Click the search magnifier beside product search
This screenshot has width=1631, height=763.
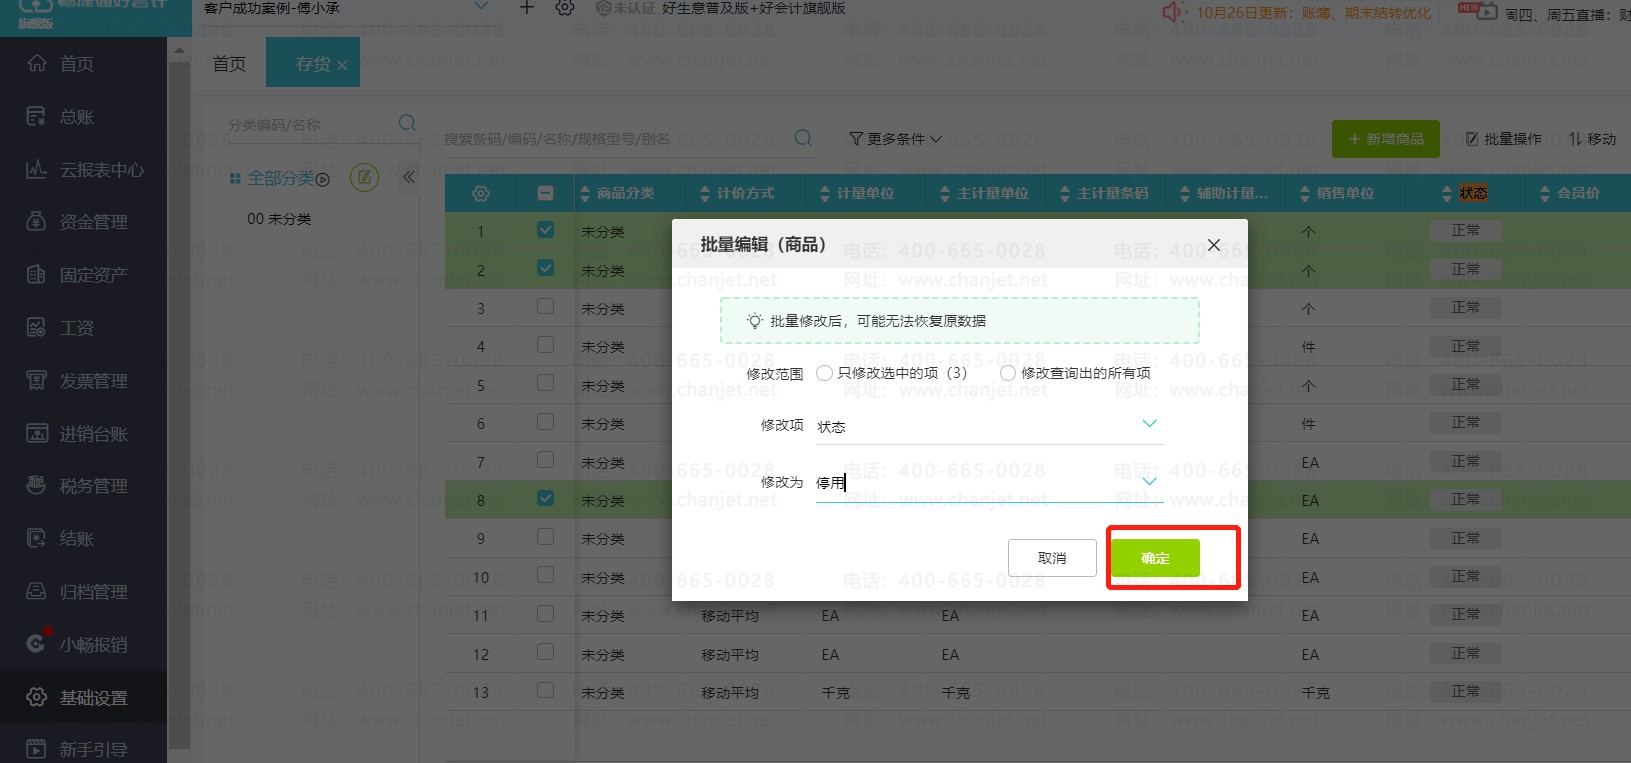(803, 138)
